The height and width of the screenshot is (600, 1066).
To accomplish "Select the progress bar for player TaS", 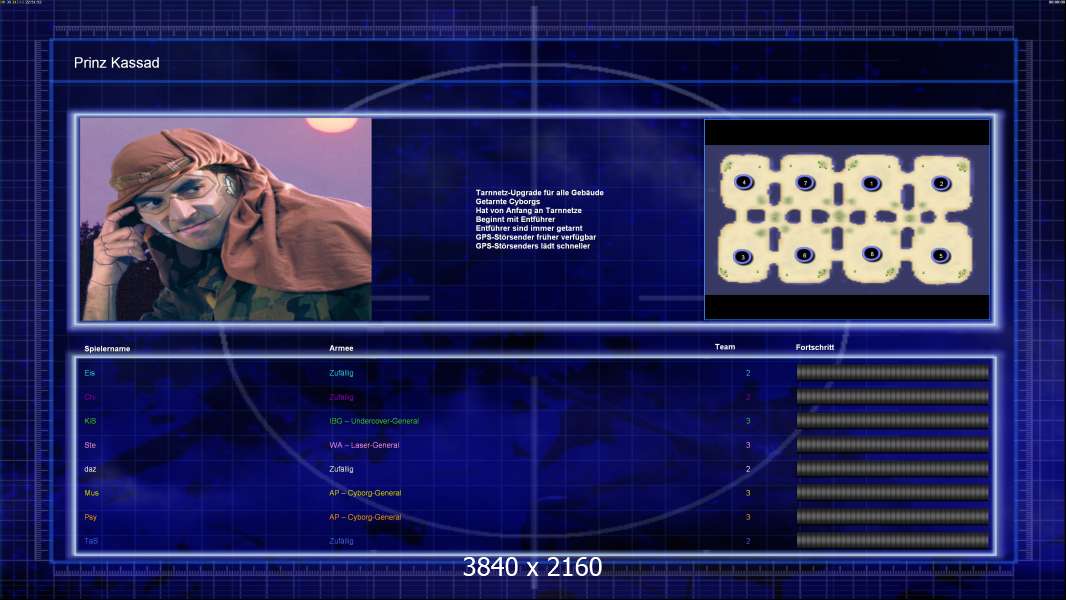I will [893, 541].
